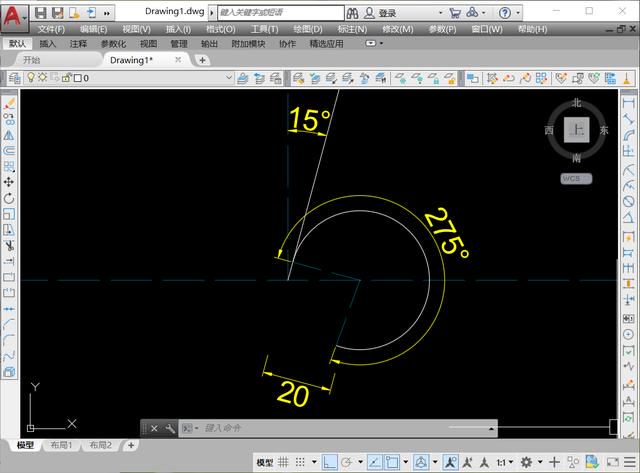Switch to the 输出 ribbon tab
The height and width of the screenshot is (473, 640).
pyautogui.click(x=209, y=44)
